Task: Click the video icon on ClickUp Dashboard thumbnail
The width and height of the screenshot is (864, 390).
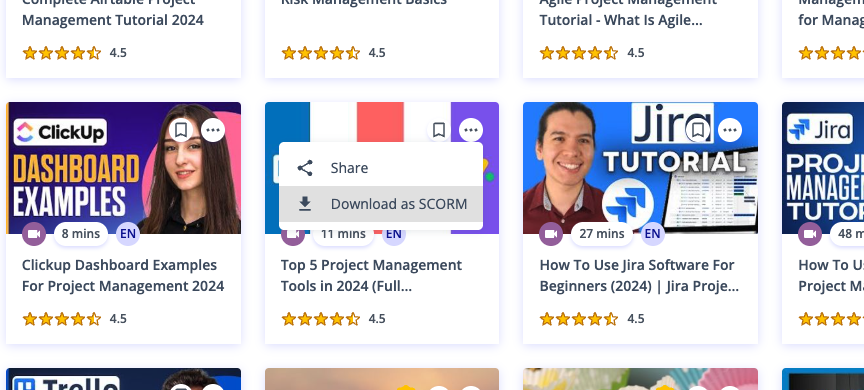Action: [34, 234]
